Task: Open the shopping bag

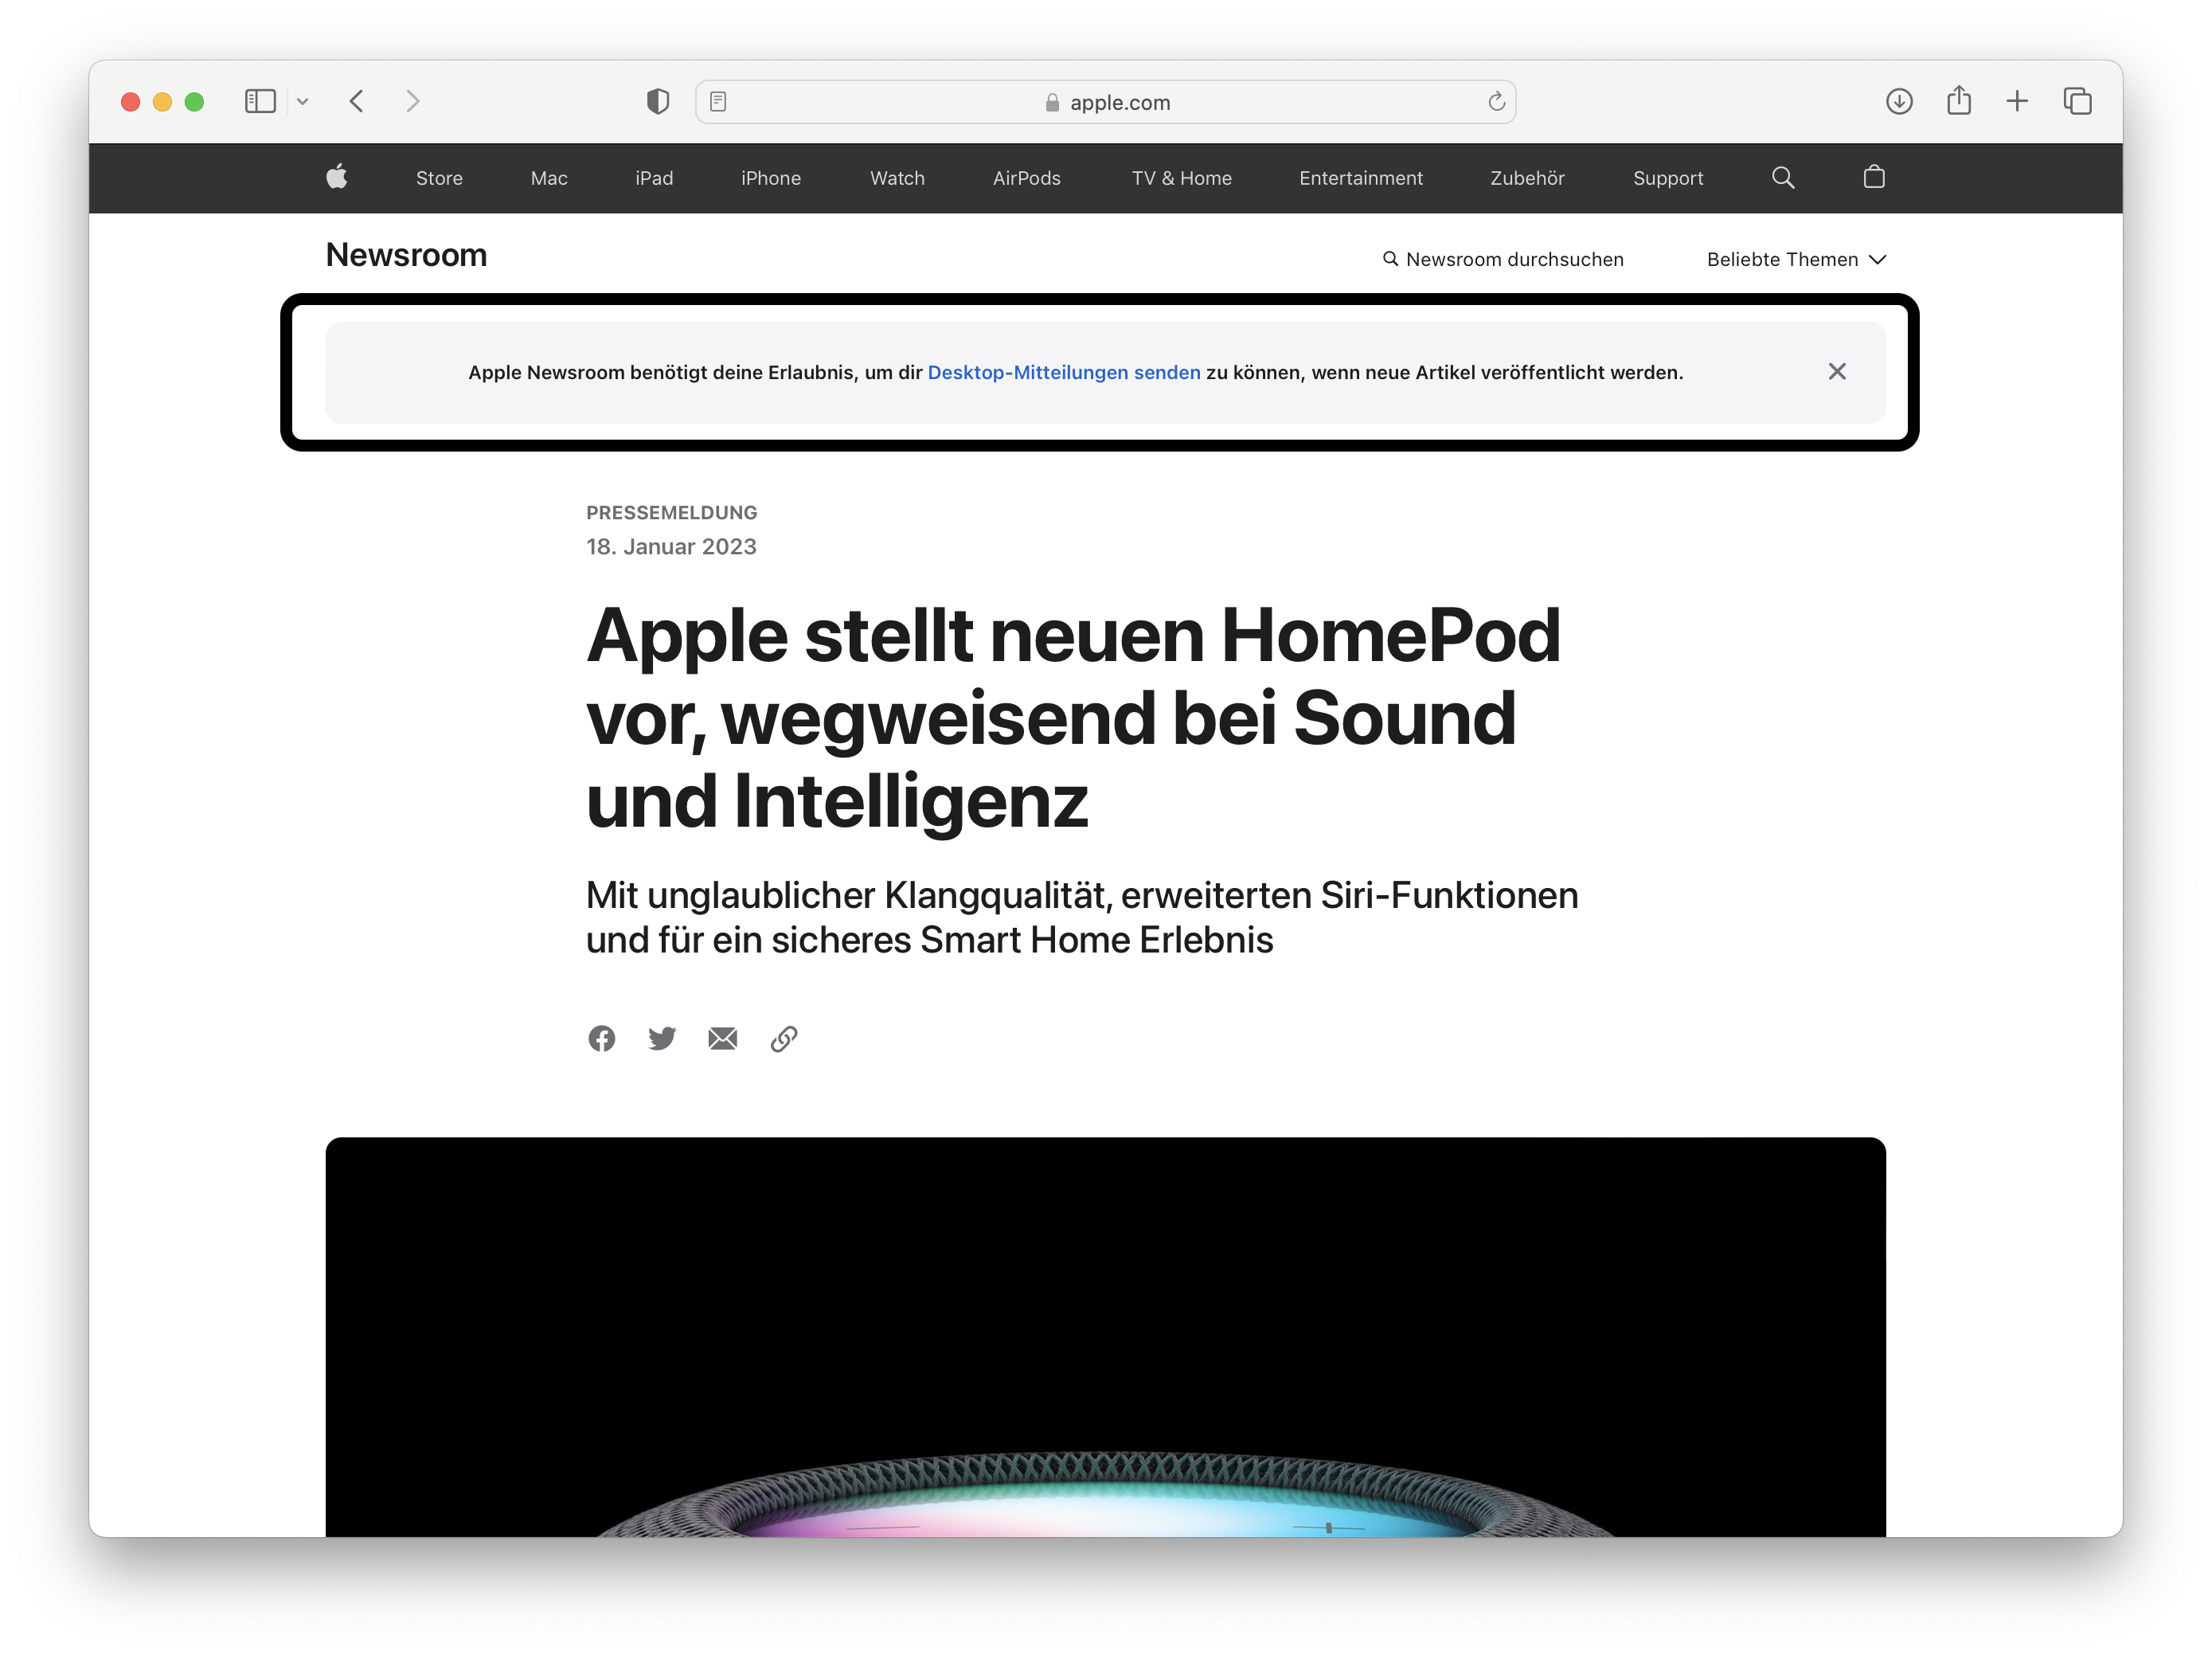Action: (x=1874, y=177)
